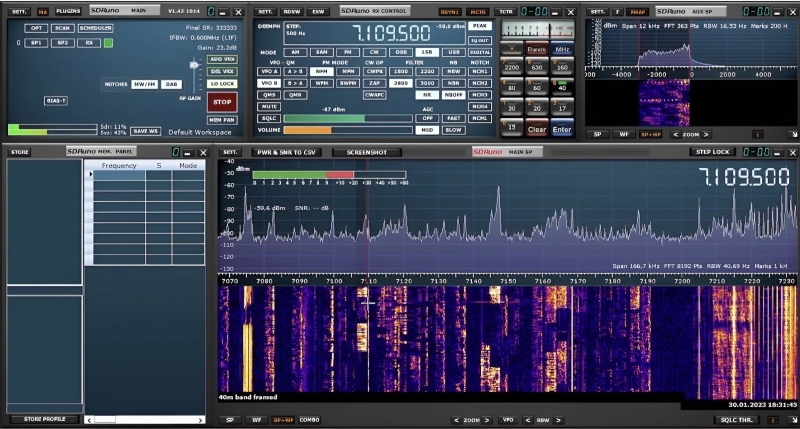This screenshot has height=429, width=800.
Task: Select the 40 band keypad key
Action: [x=562, y=87]
